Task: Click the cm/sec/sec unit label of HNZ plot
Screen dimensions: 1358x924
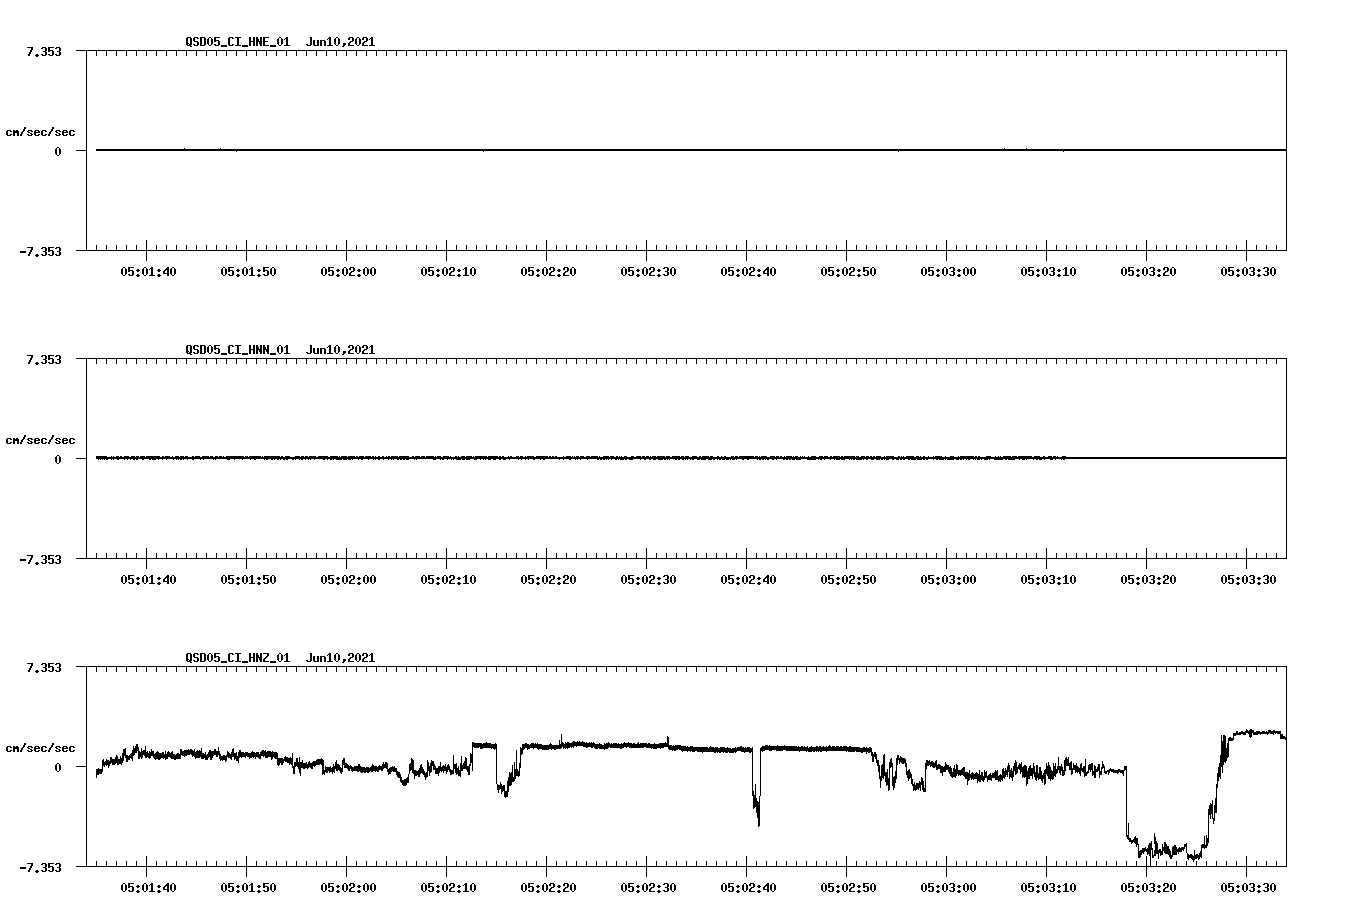Action: click(x=40, y=748)
